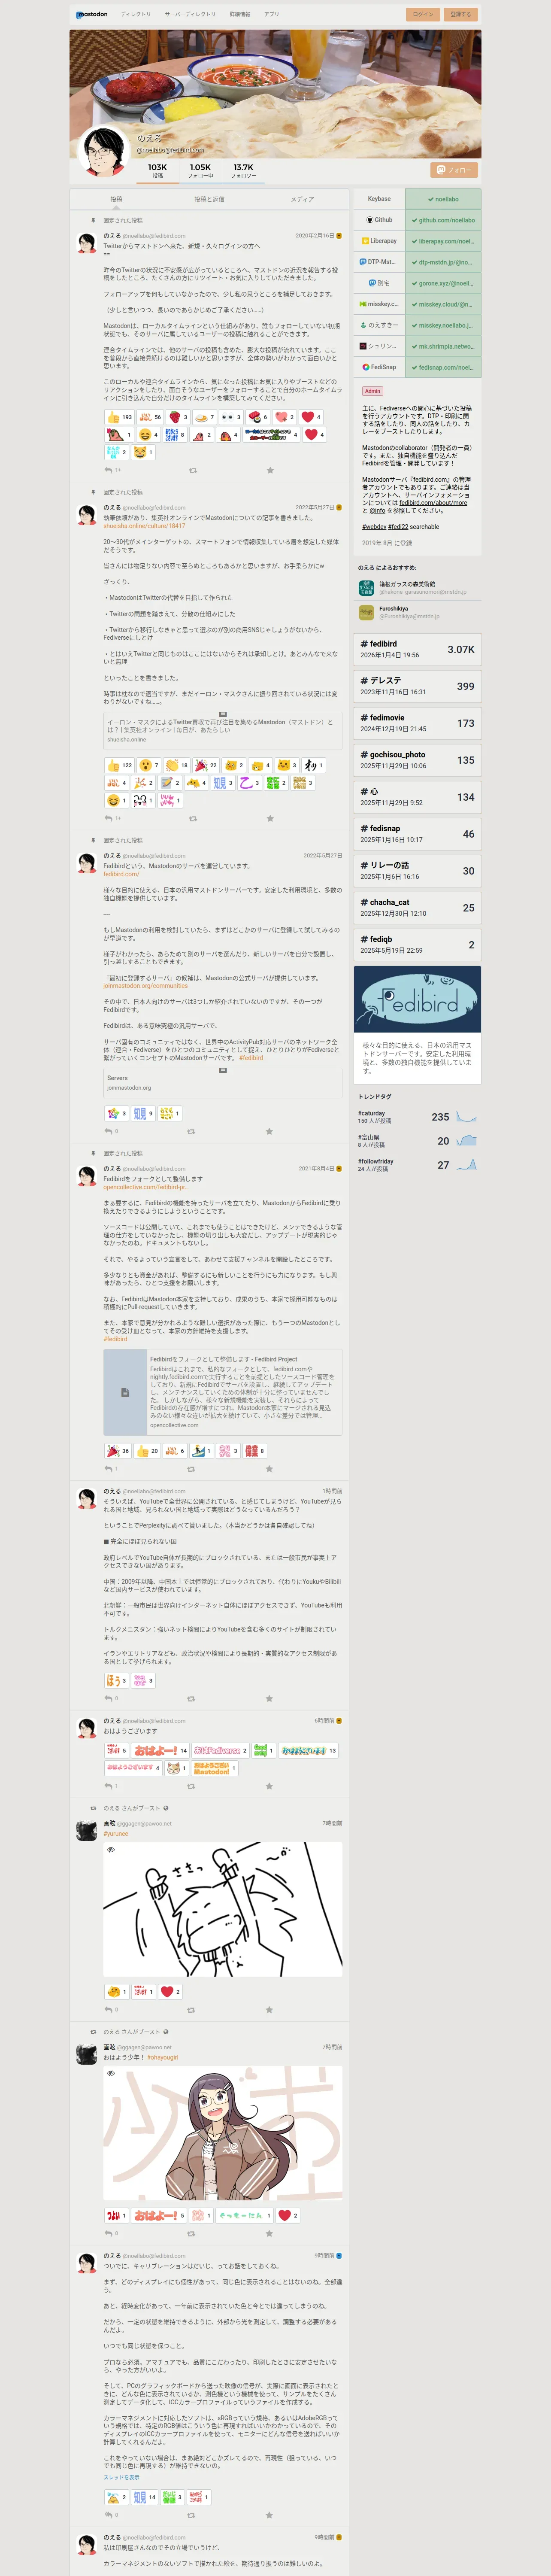Open the #ohayougirl hashtag link

(x=162, y=2057)
